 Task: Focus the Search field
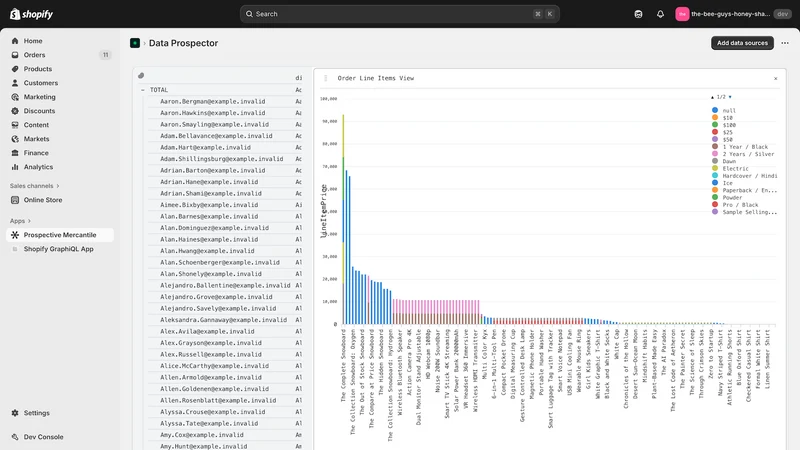coord(399,14)
